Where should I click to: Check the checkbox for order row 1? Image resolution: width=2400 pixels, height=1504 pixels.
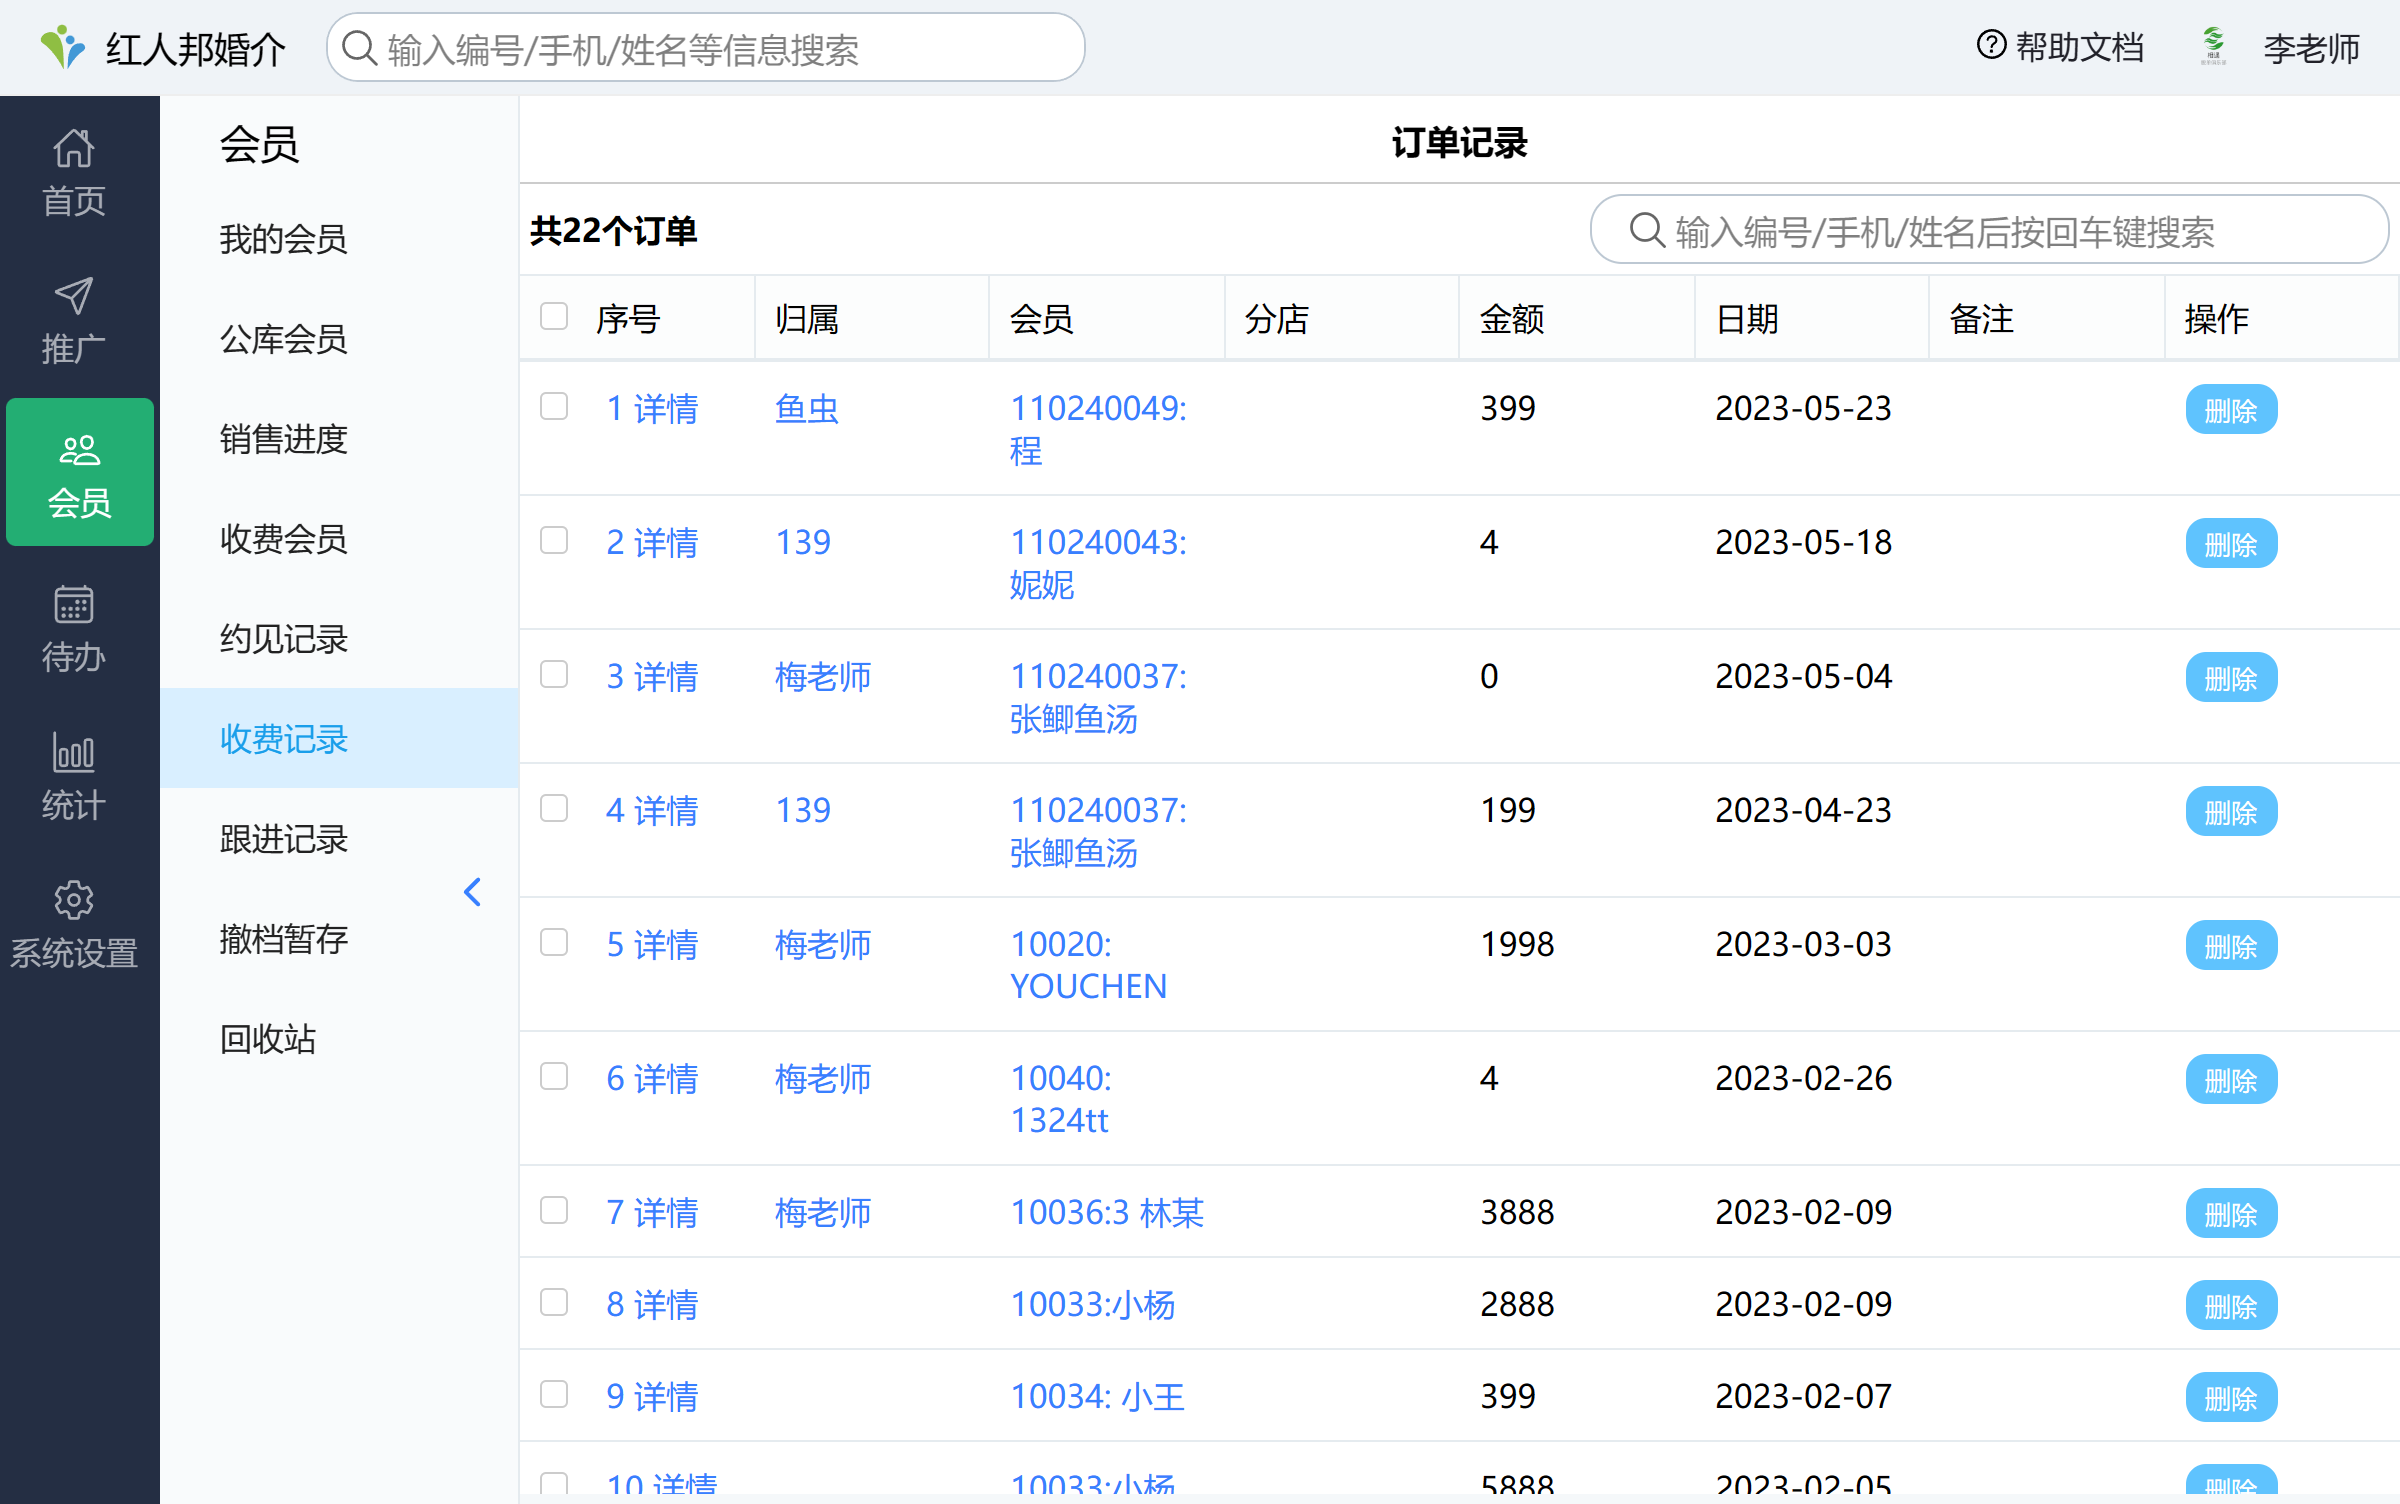point(554,407)
